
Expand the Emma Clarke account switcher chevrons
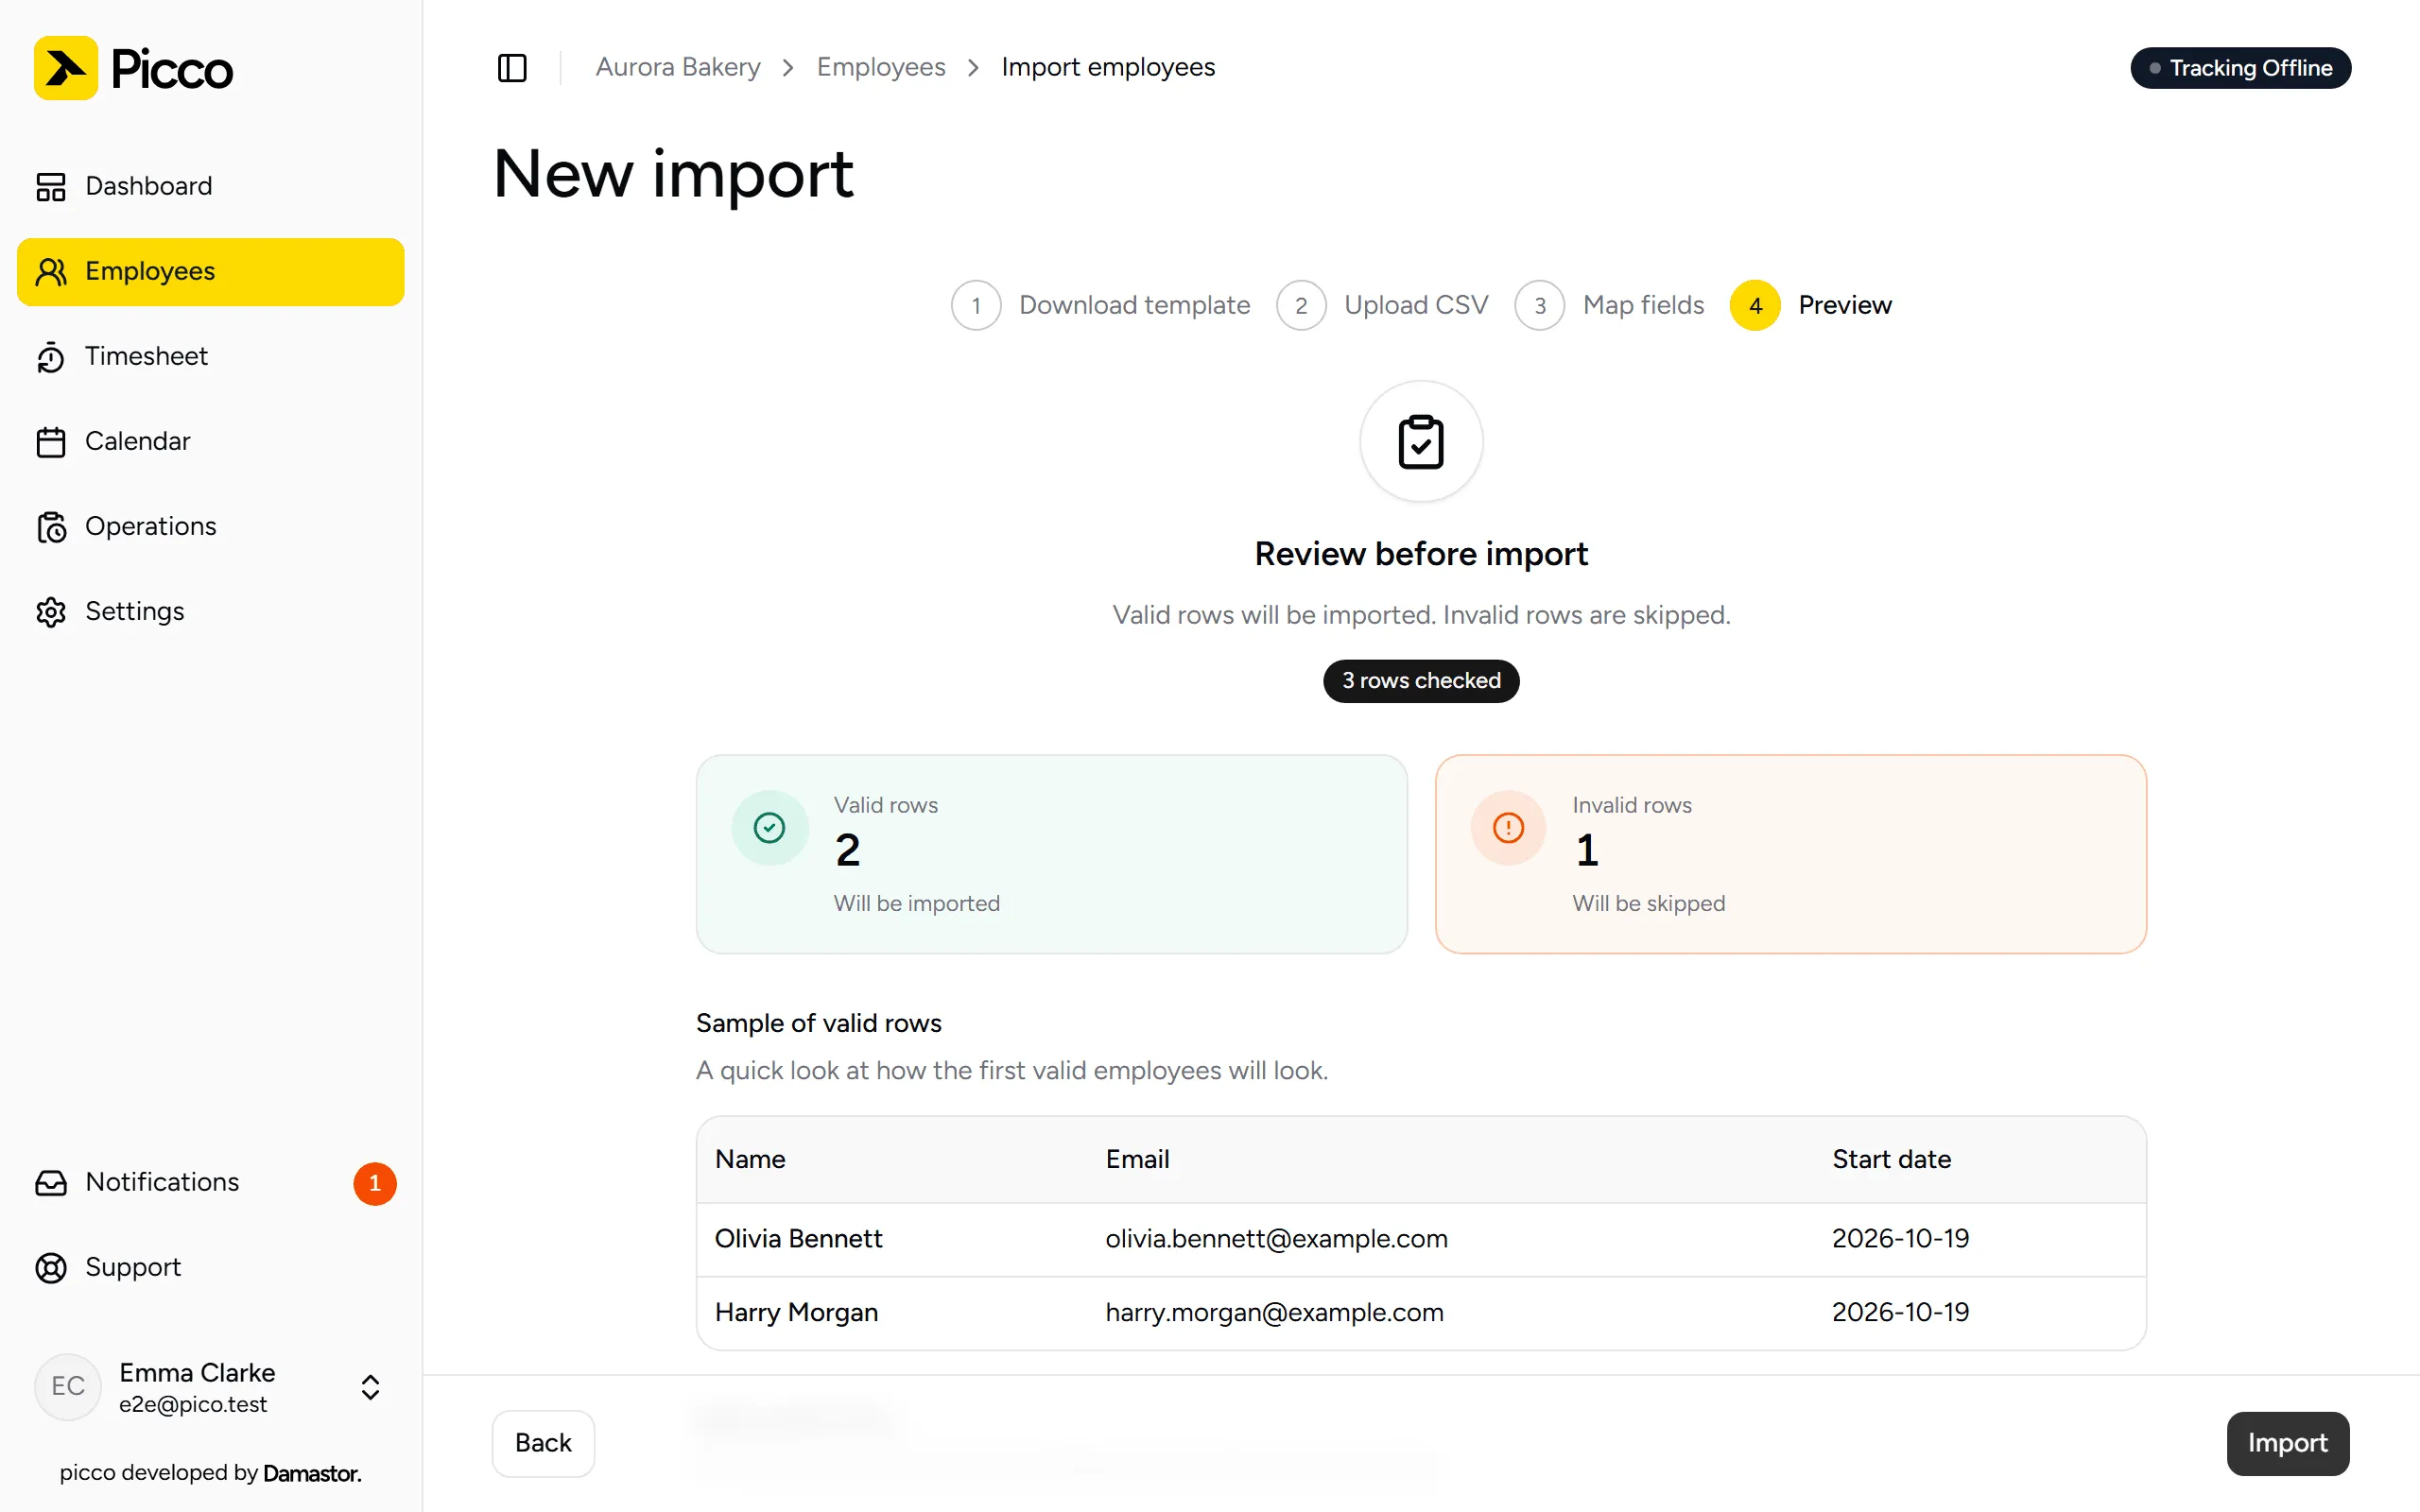pyautogui.click(x=370, y=1387)
